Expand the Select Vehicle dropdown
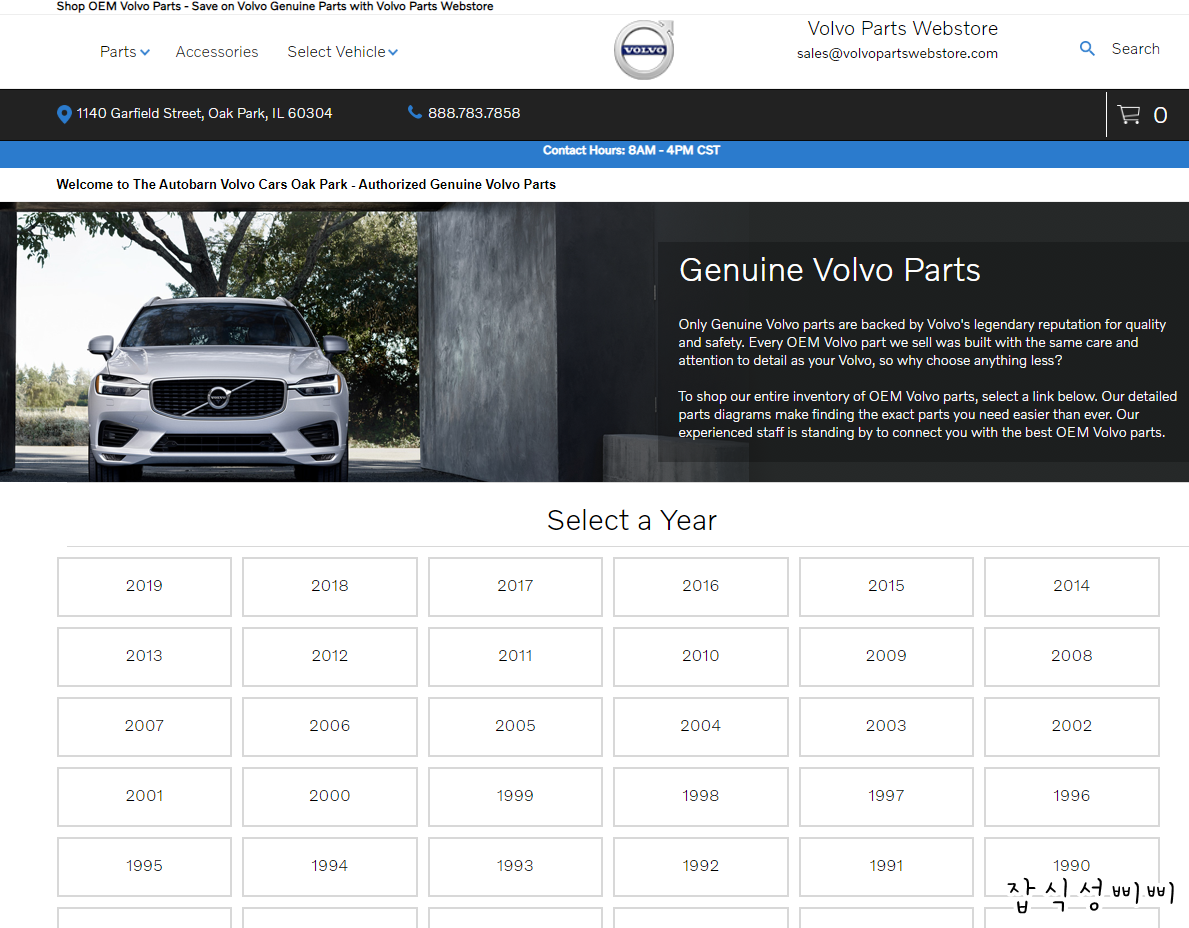Viewport: 1189px width, 928px height. 342,52
